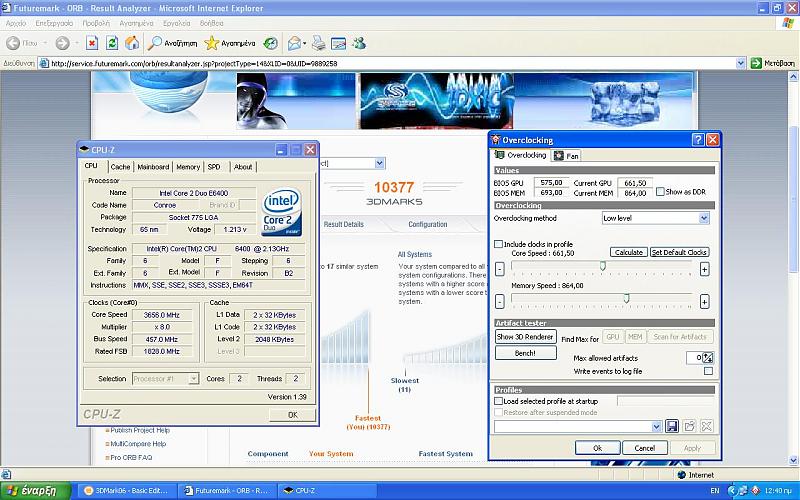Image resolution: width=800 pixels, height=500 pixels.
Task: Enable Include clocks in profile checkbox
Action: pos(498,244)
